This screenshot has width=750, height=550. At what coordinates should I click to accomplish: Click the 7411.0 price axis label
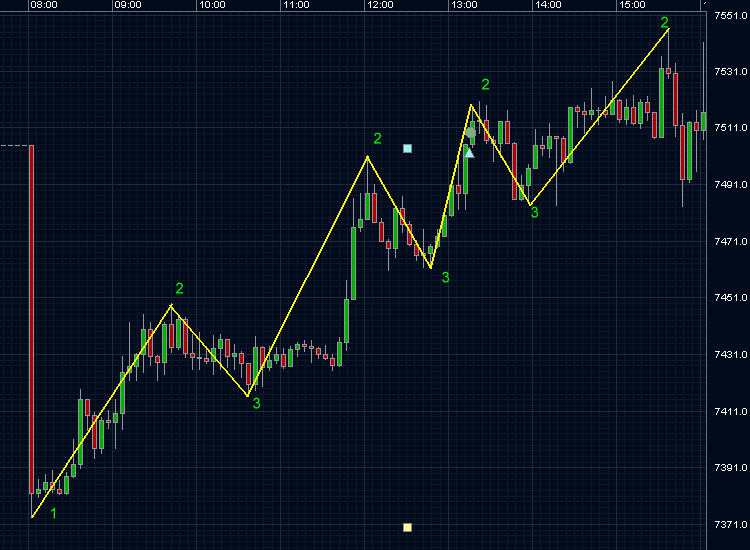[x=730, y=411]
